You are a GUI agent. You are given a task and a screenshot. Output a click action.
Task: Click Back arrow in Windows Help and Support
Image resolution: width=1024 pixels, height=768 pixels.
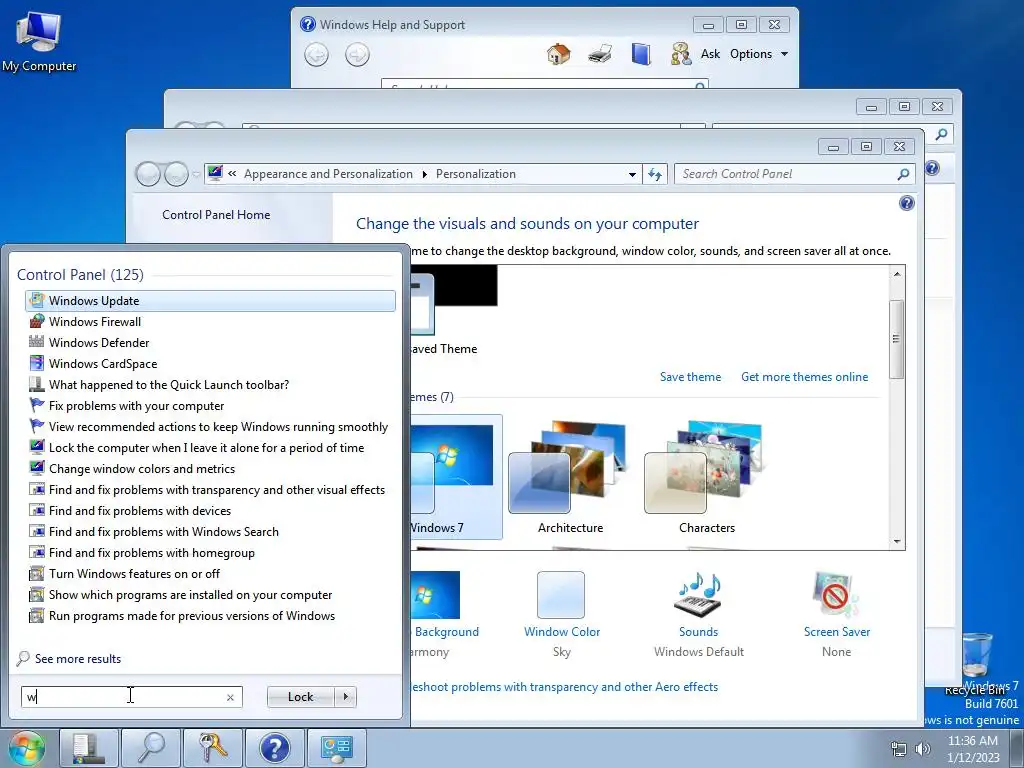tap(317, 54)
